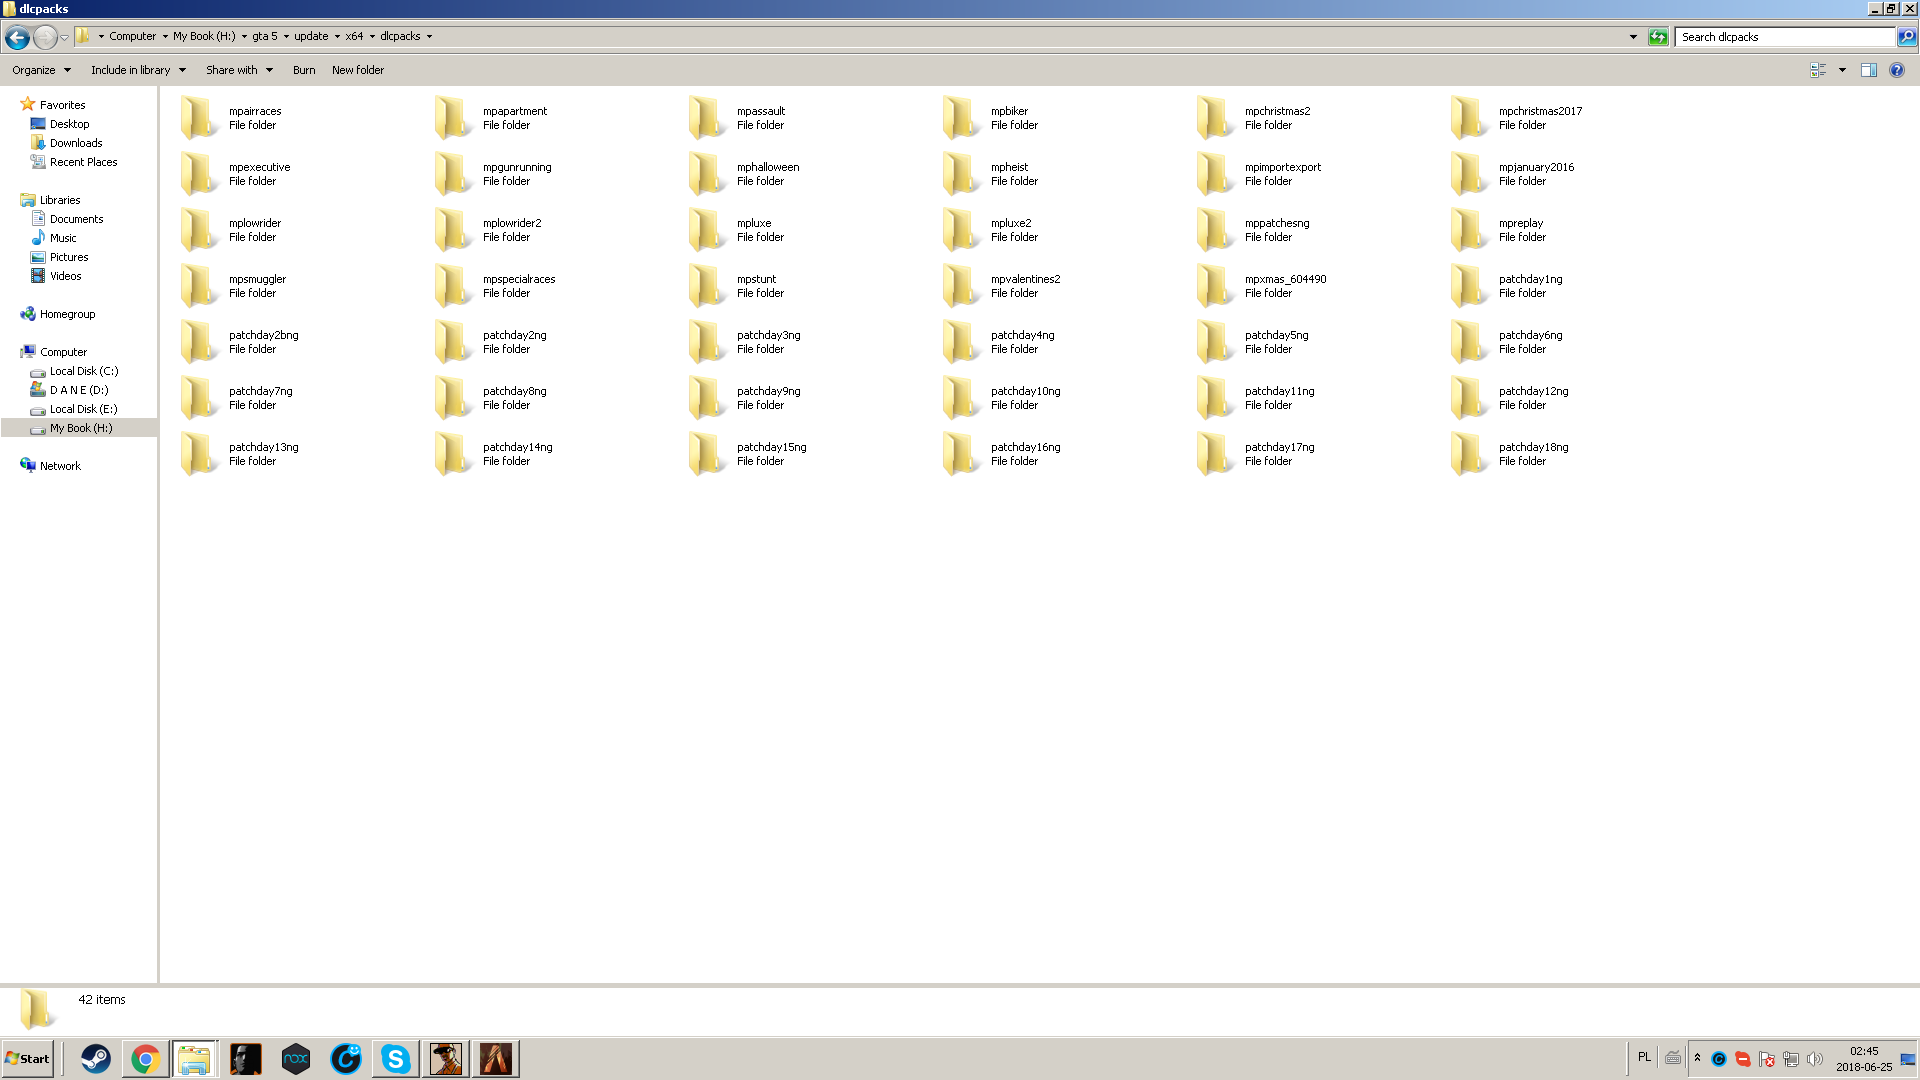Click the volume speaker tray icon
The height and width of the screenshot is (1080, 1920).
coord(1814,1059)
